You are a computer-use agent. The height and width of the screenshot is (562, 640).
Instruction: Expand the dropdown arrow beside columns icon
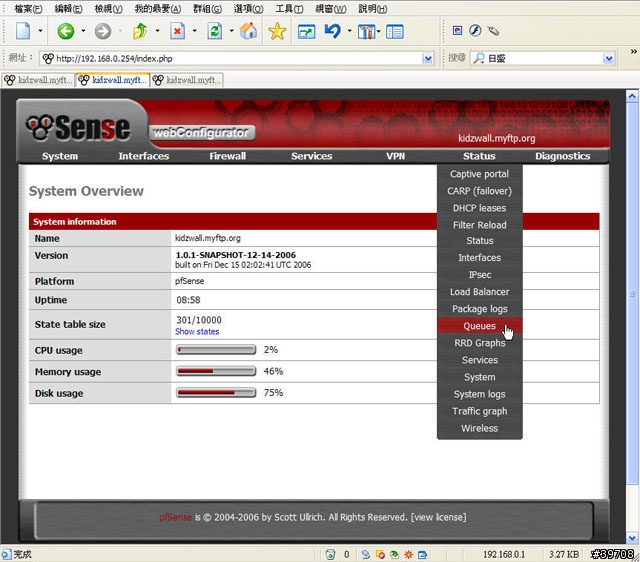378,31
